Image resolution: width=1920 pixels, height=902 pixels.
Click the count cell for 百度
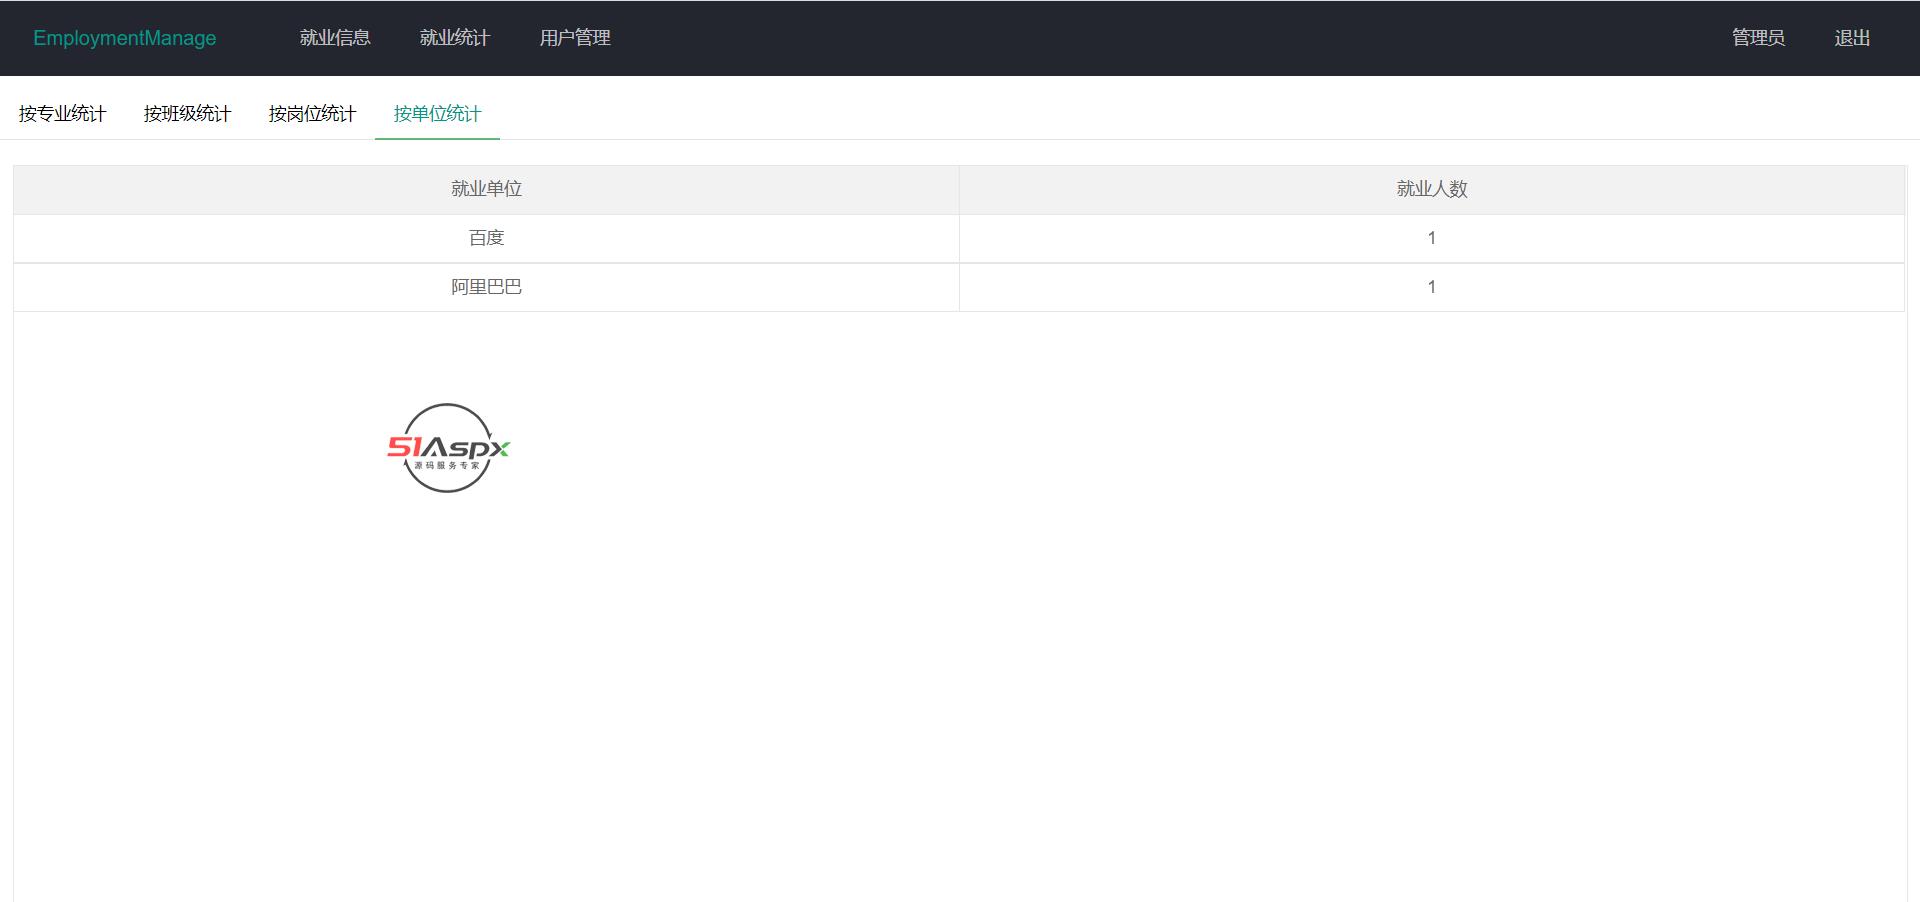tap(1432, 238)
